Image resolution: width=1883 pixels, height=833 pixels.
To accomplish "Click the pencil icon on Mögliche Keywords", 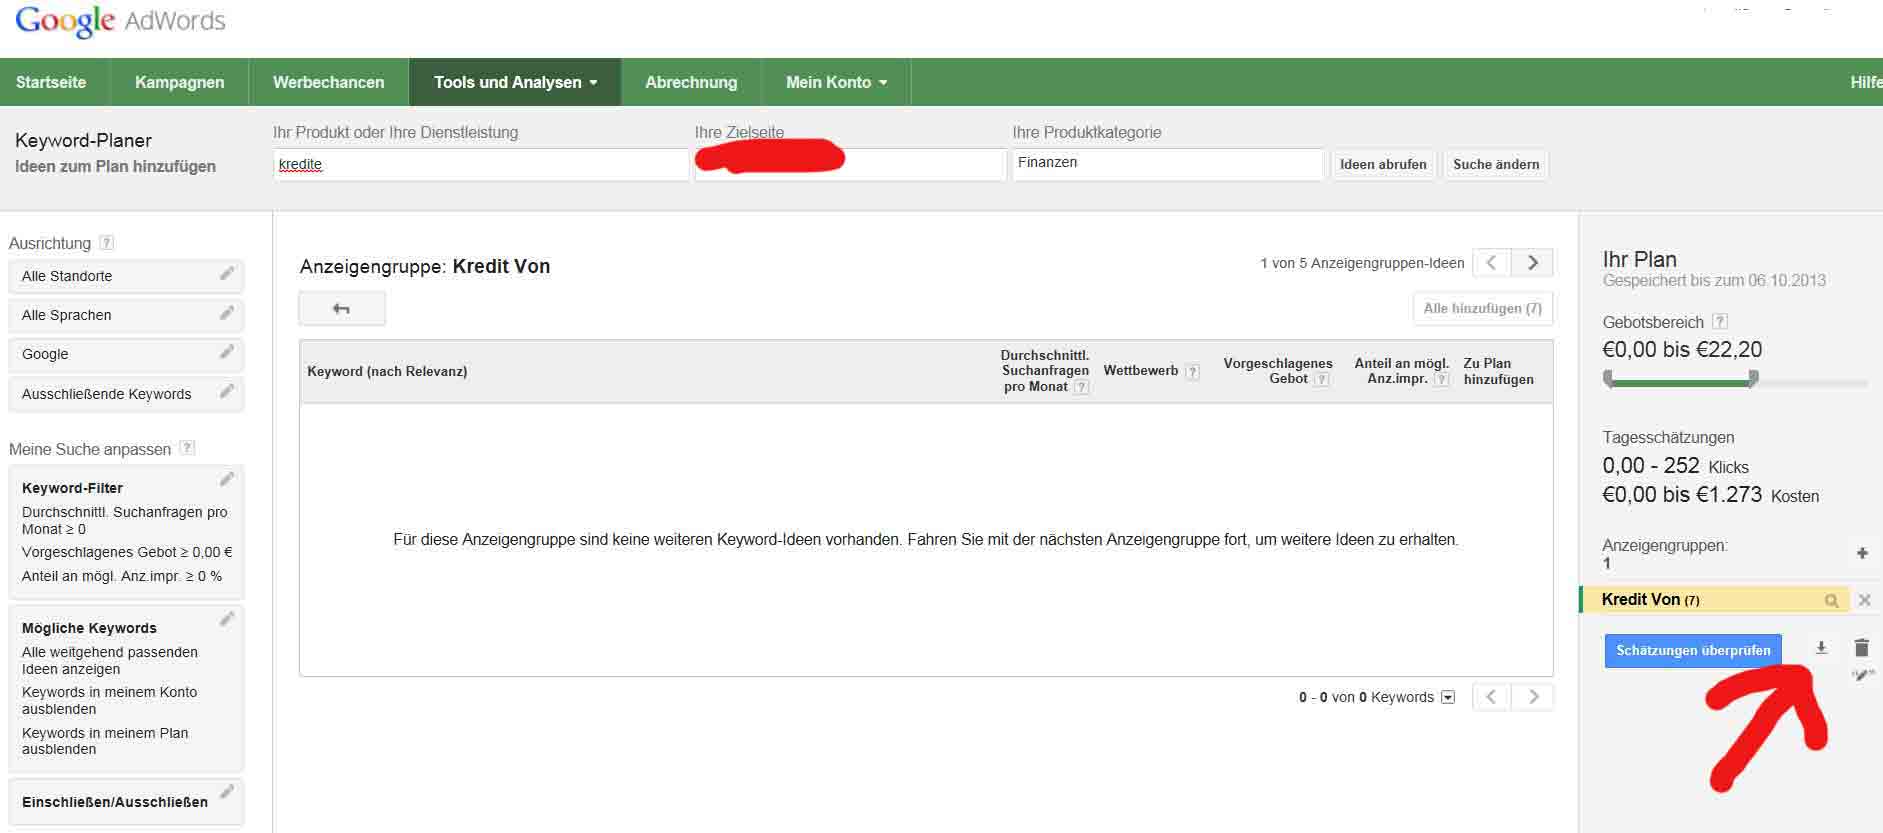I will pos(227,619).
